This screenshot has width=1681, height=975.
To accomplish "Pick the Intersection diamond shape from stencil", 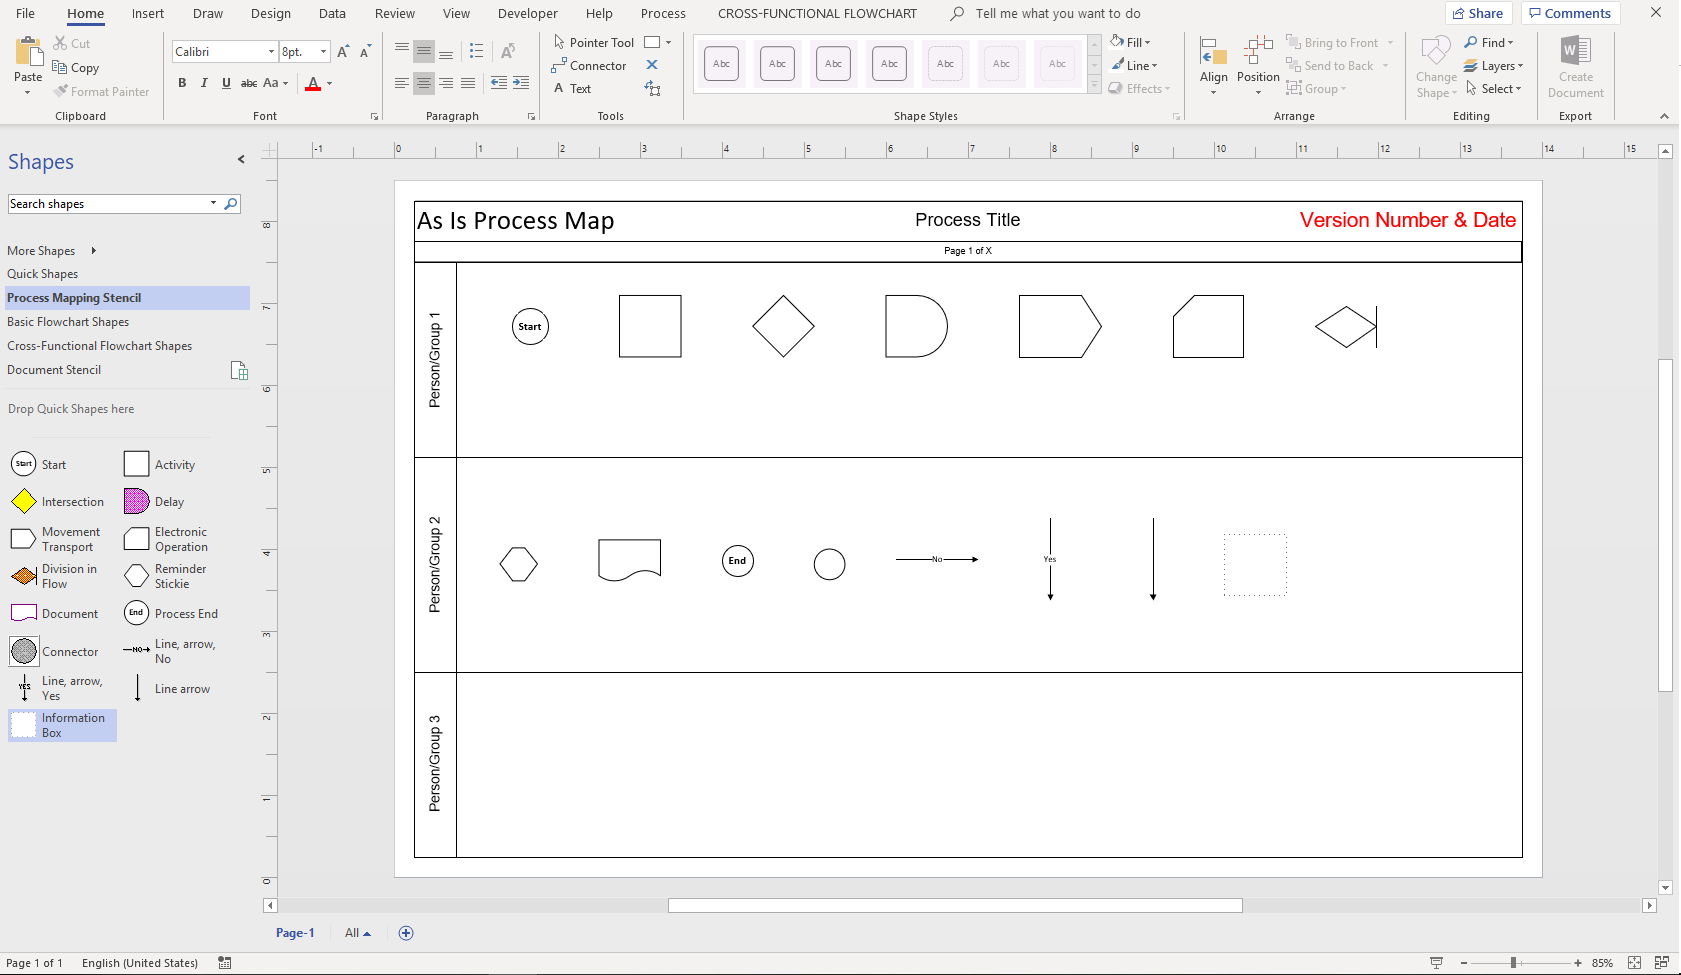I will (x=24, y=502).
